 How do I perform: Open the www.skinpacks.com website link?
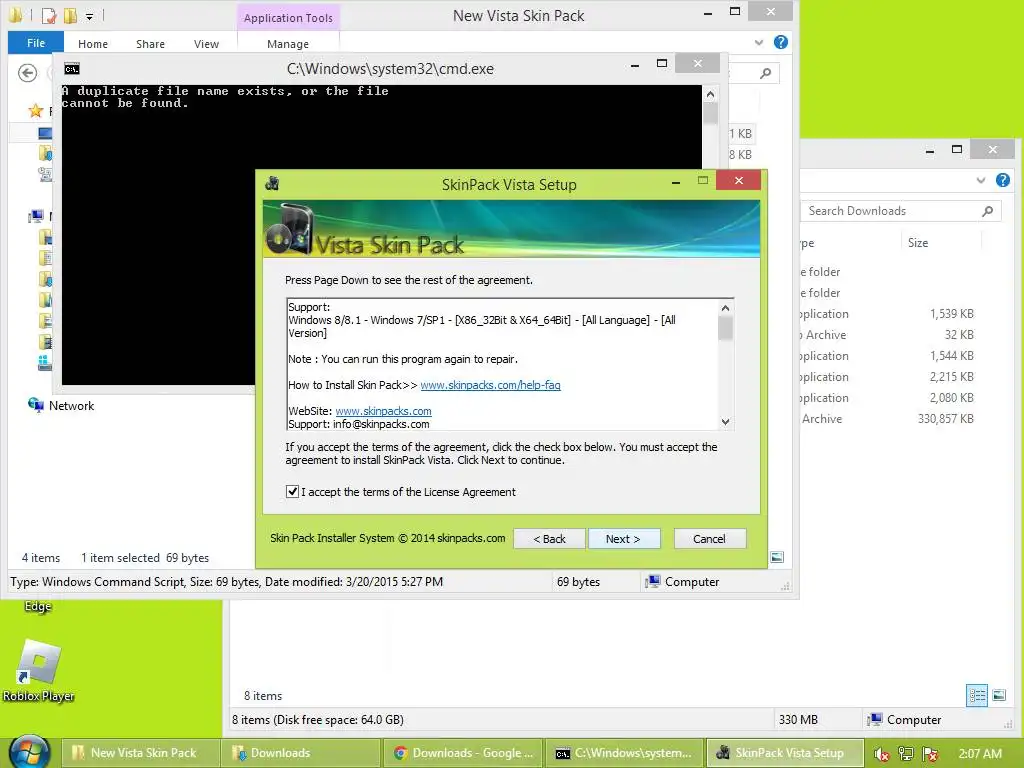coord(383,411)
